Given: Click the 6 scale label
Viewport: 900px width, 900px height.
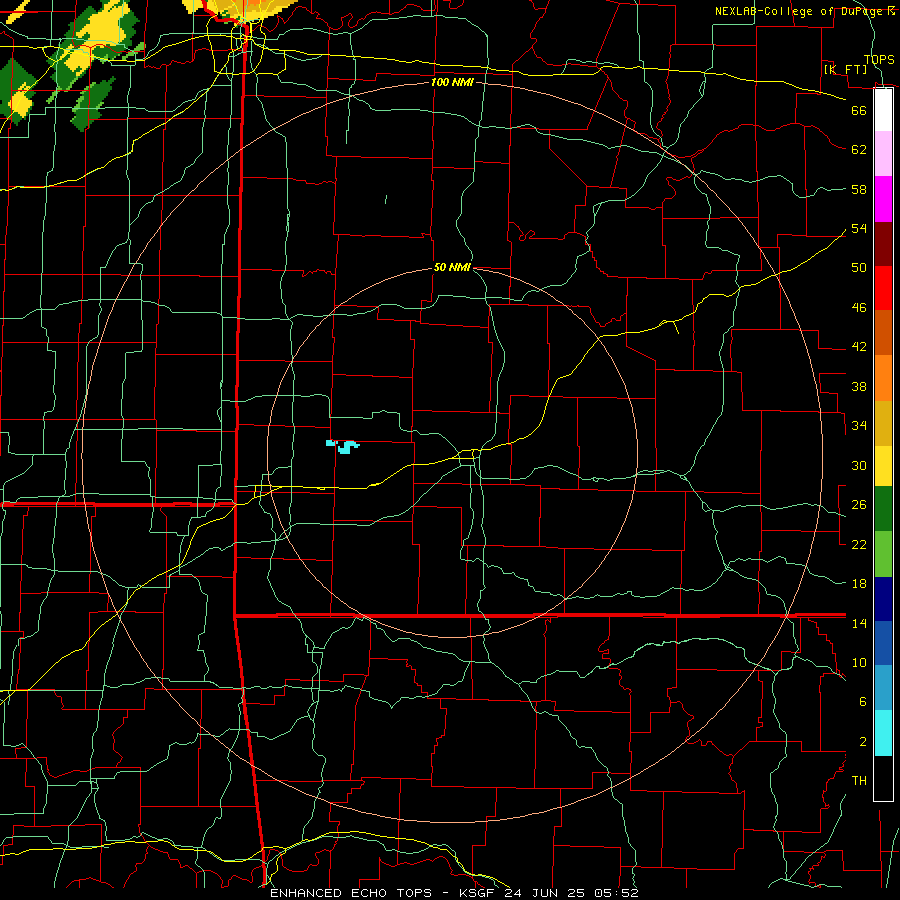Looking at the screenshot, I should point(862,701).
